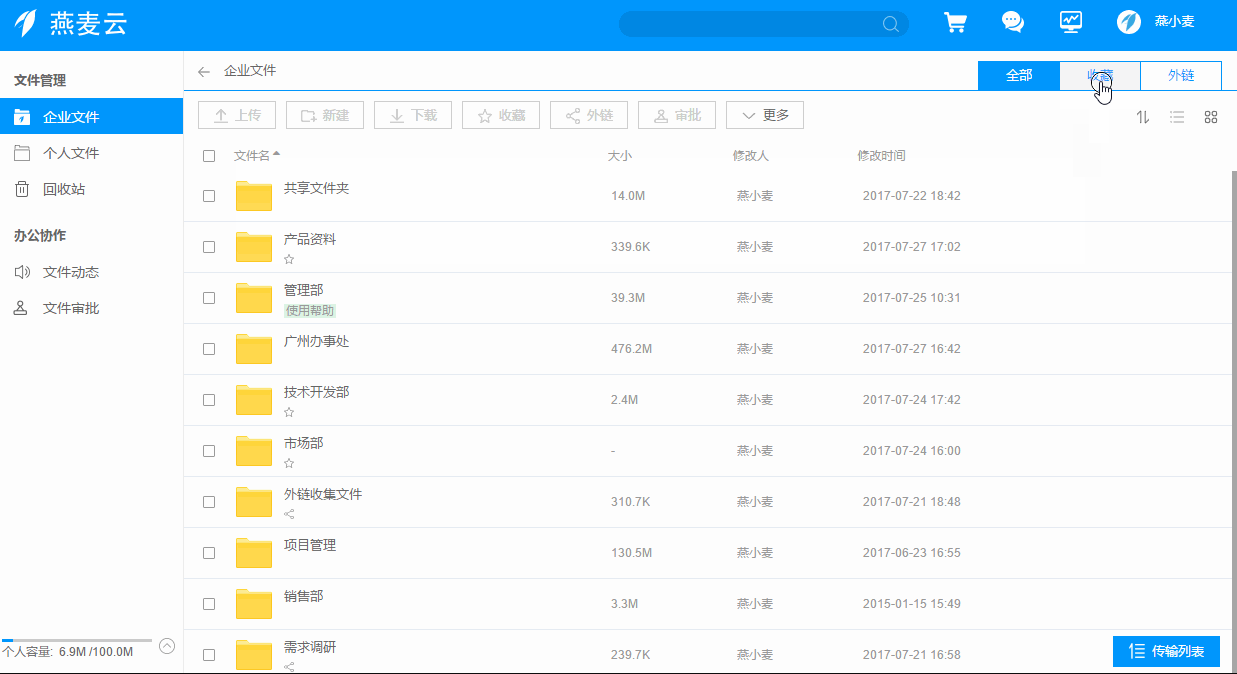
Task: Switch to grid view layout
Action: pos(1210,117)
